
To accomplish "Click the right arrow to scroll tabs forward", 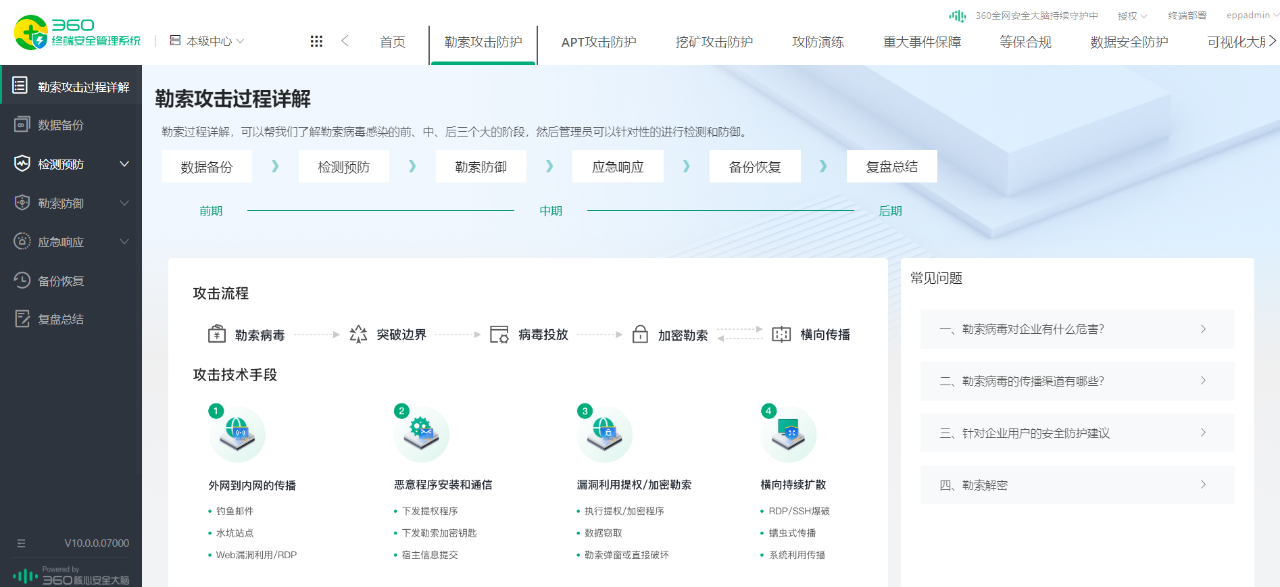I will pyautogui.click(x=1274, y=41).
